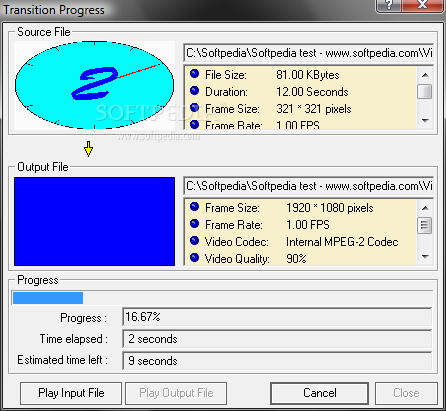This screenshot has height=411, width=446.
Task: Click the blue output file preview
Action: tap(94, 221)
